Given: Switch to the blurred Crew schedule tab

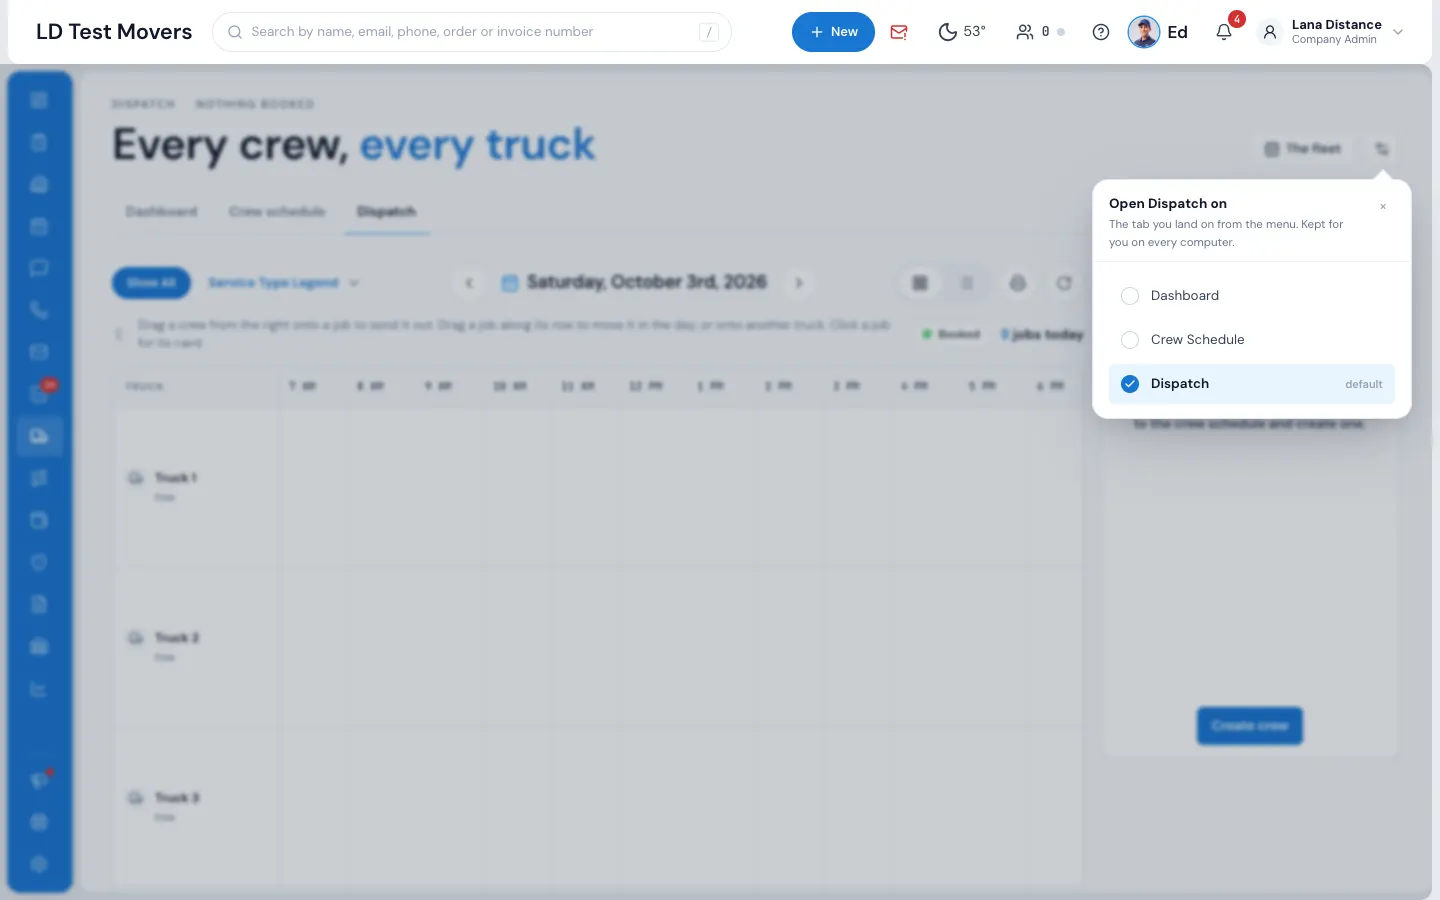Looking at the screenshot, I should [x=277, y=212].
